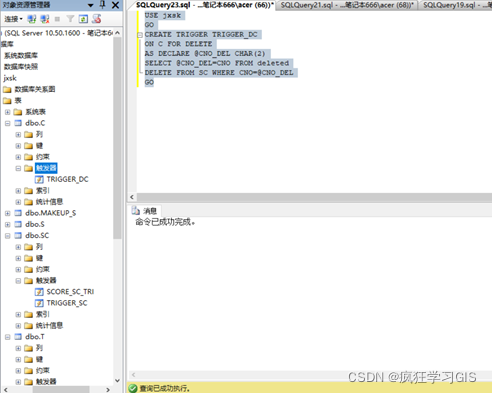Image resolution: width=492 pixels, height=393 pixels.
Task: Open the Object Explorer window position dropdown arrow
Action: (x=91, y=5)
